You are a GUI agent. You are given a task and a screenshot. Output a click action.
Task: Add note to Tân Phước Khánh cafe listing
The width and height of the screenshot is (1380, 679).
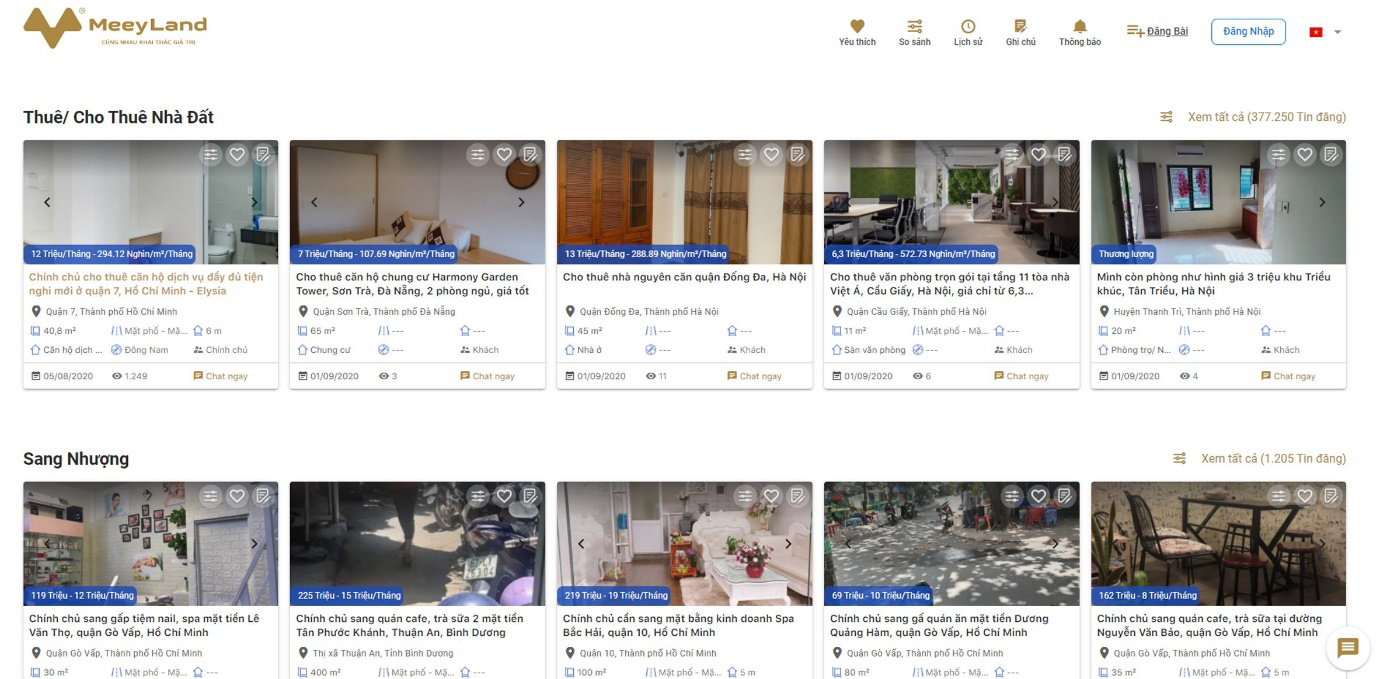[x=530, y=496]
